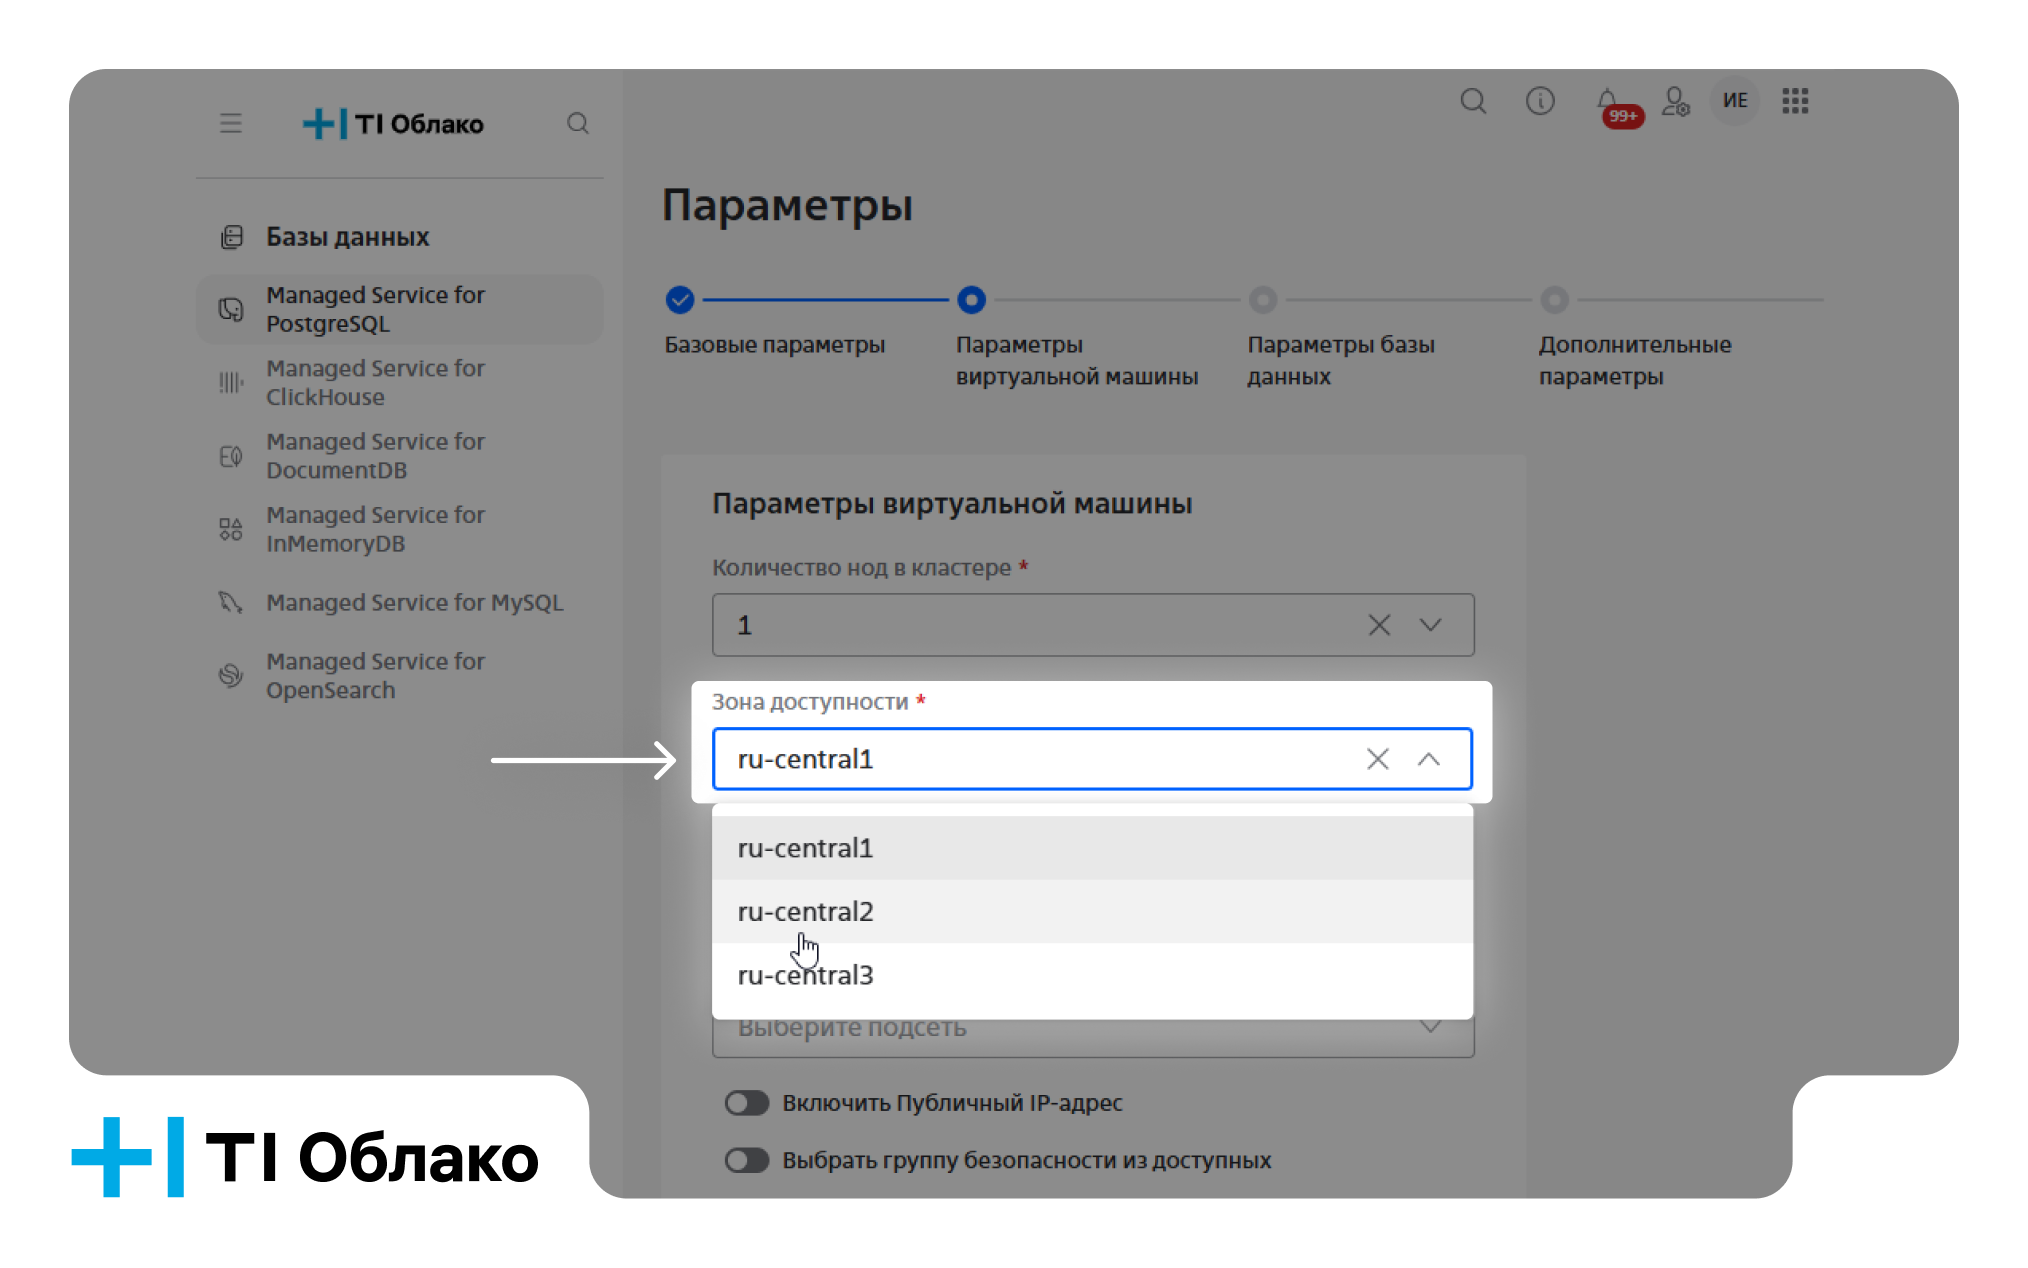The height and width of the screenshot is (1268, 2028).
Task: Open notifications with 99+ badge
Action: click(x=1606, y=101)
